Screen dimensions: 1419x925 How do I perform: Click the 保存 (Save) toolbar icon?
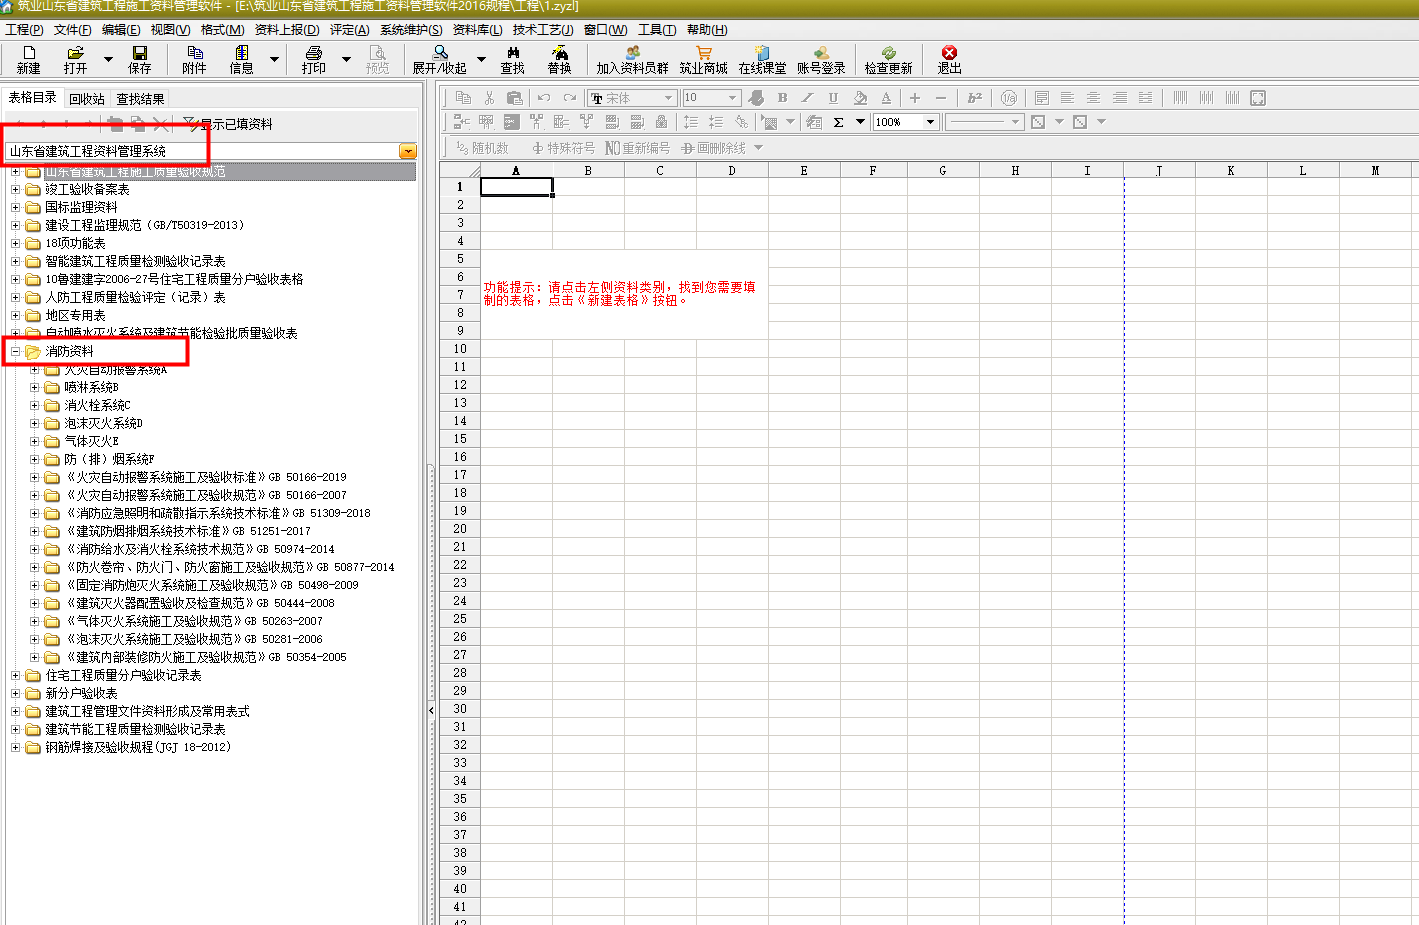tap(140, 59)
